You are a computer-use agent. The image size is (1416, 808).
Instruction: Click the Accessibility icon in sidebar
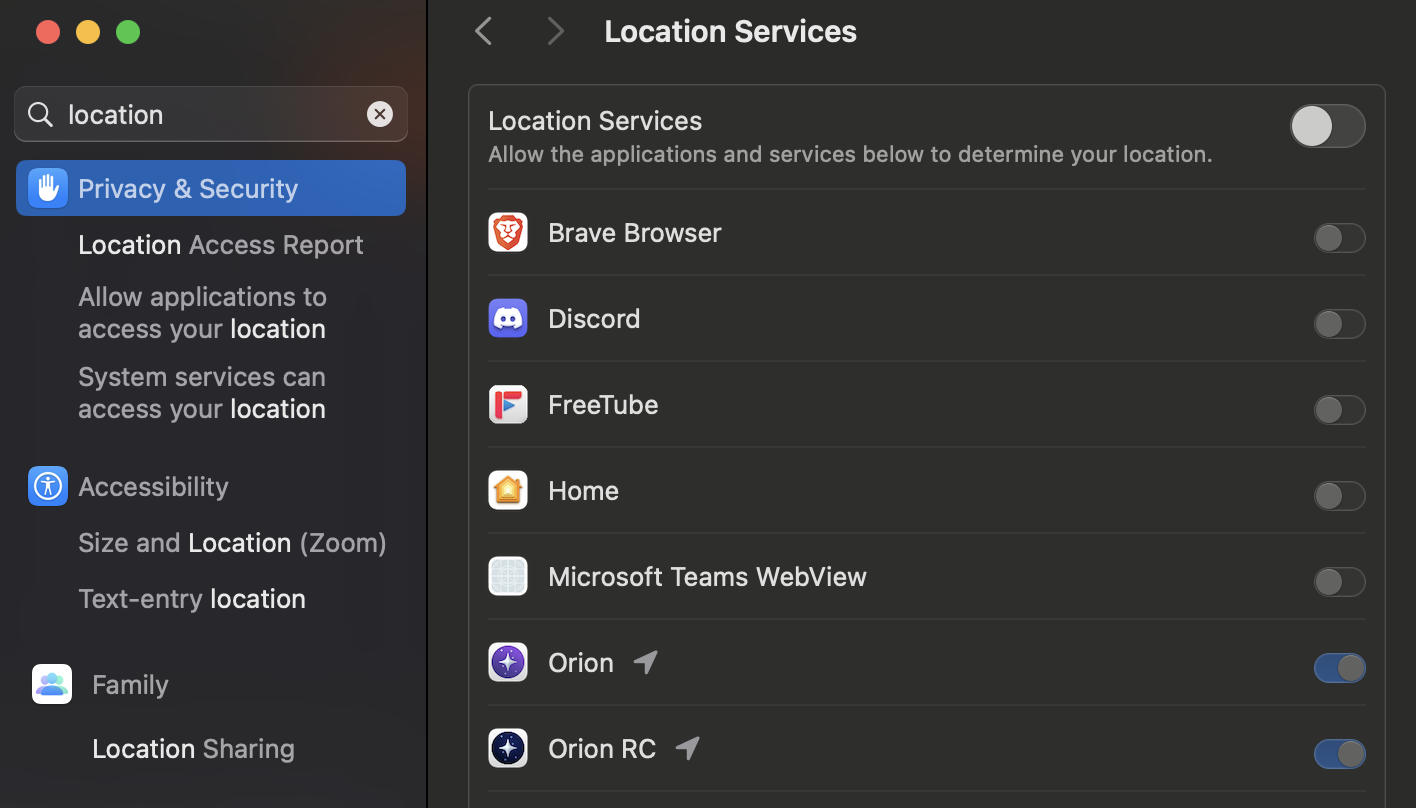click(48, 487)
